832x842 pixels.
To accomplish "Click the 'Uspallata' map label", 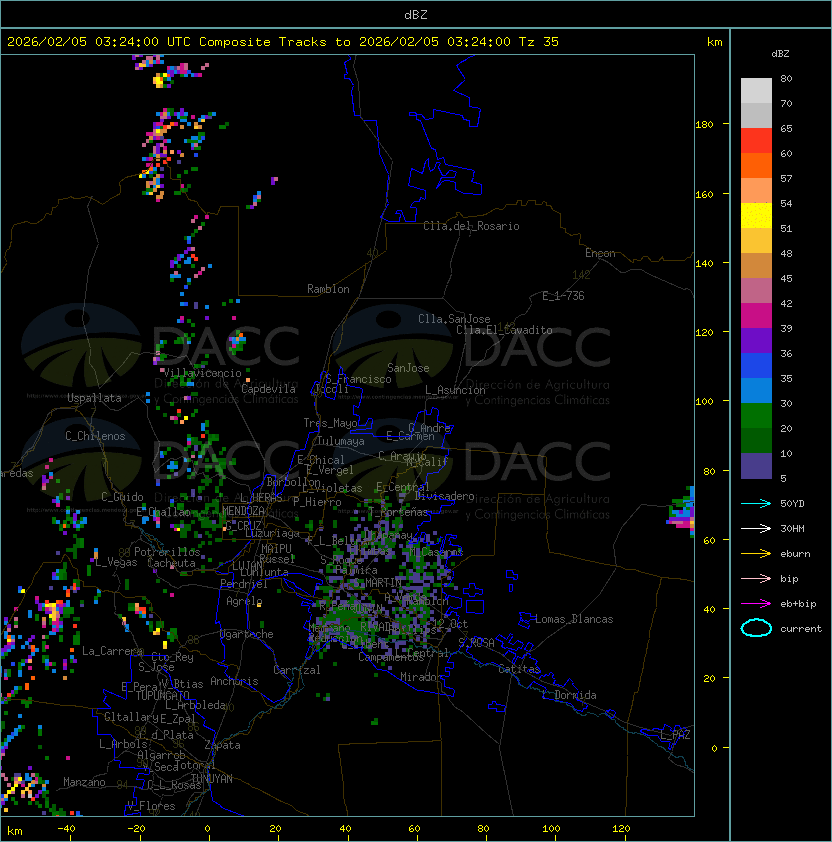I will point(94,398).
